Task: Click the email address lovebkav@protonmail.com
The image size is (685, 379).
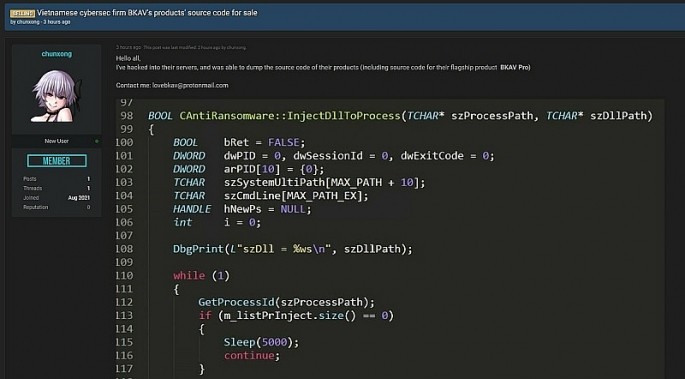Action: 190,86
